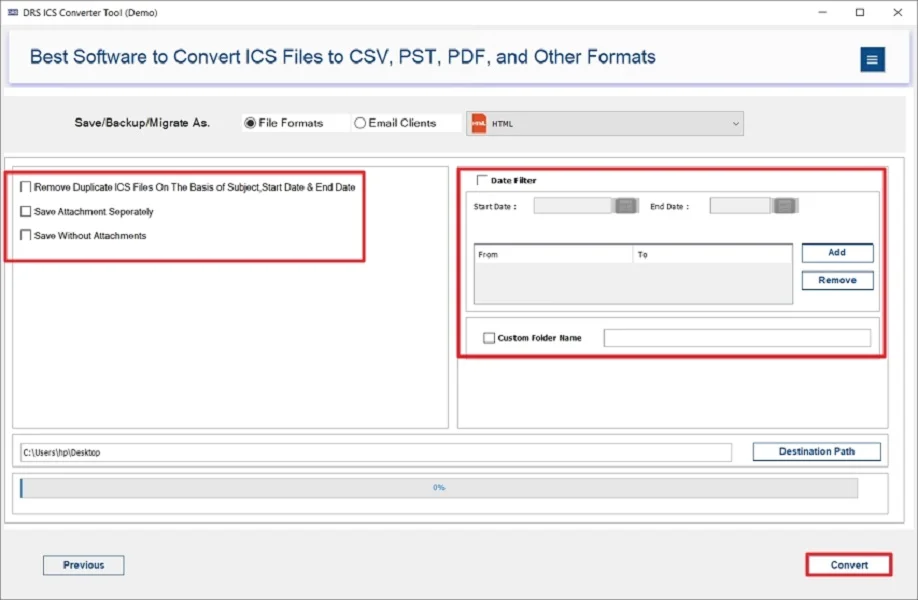Select the Email Clients radio button

[359, 123]
